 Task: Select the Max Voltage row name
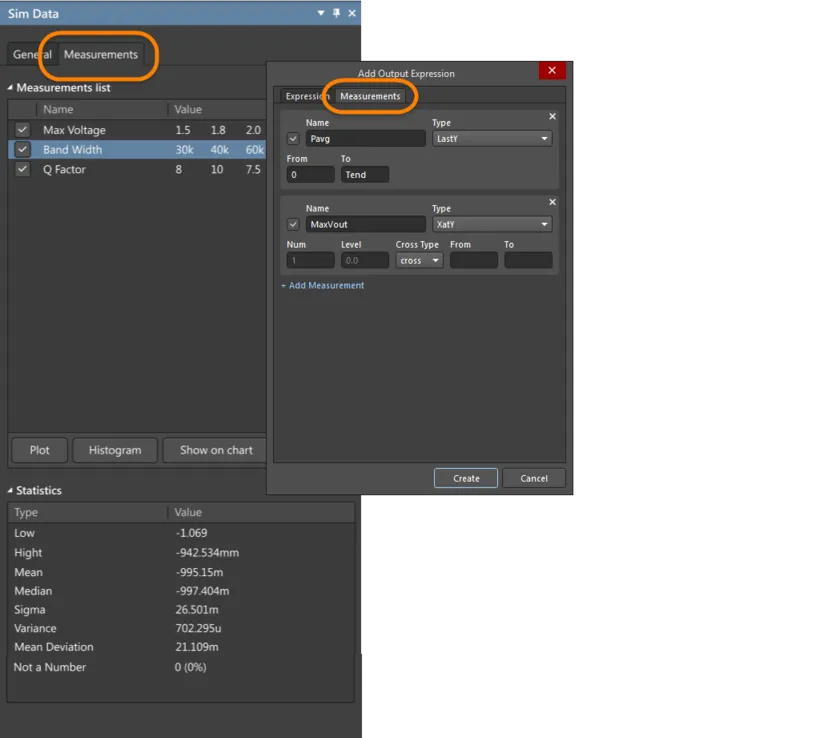point(74,130)
